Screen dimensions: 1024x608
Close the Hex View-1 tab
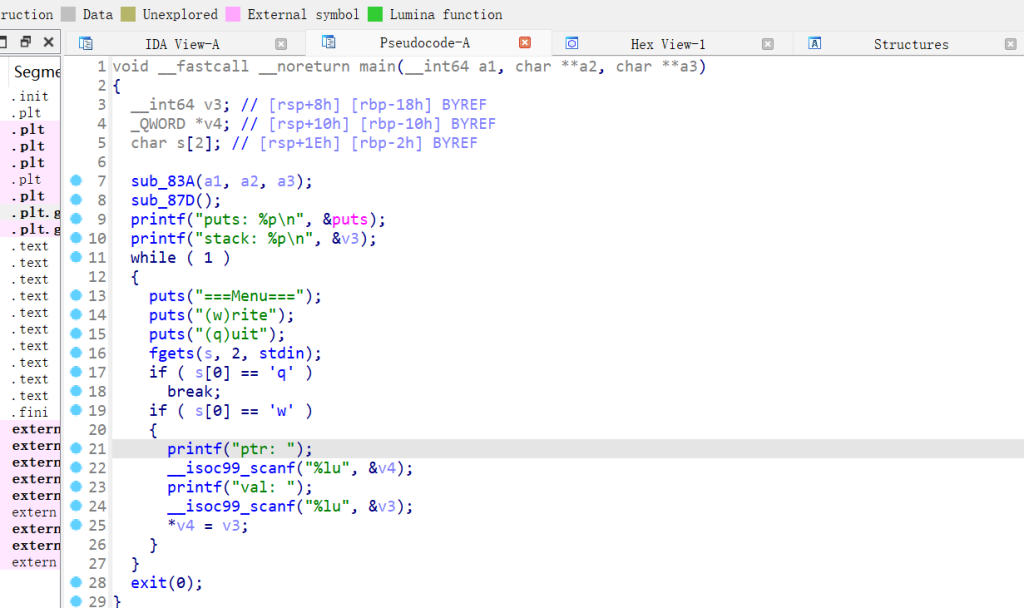click(767, 44)
